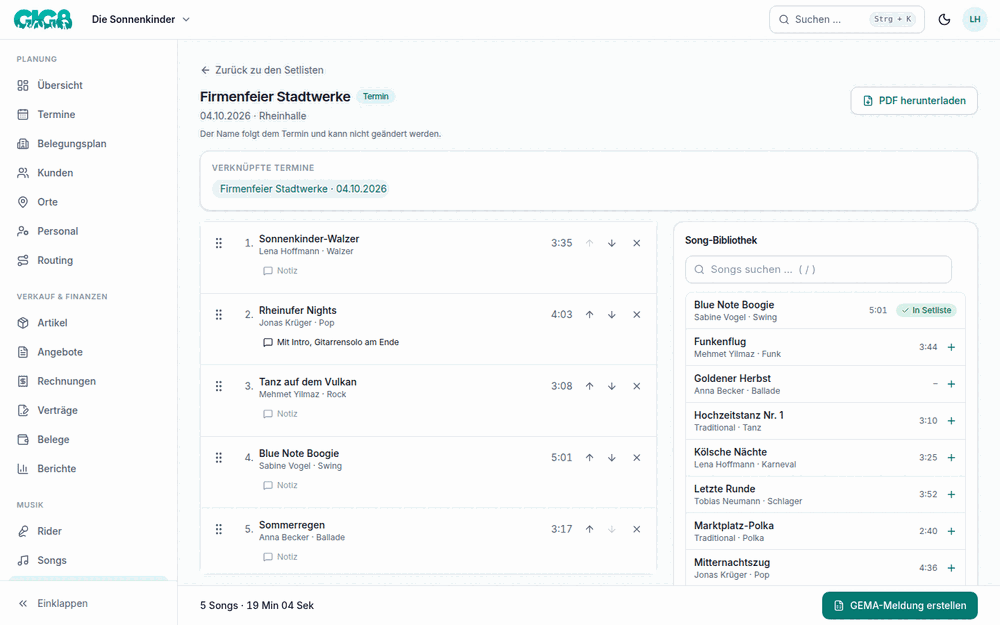The height and width of the screenshot is (625, 1000).
Task: Add Goldener Herbst to setlist
Action: (951, 384)
